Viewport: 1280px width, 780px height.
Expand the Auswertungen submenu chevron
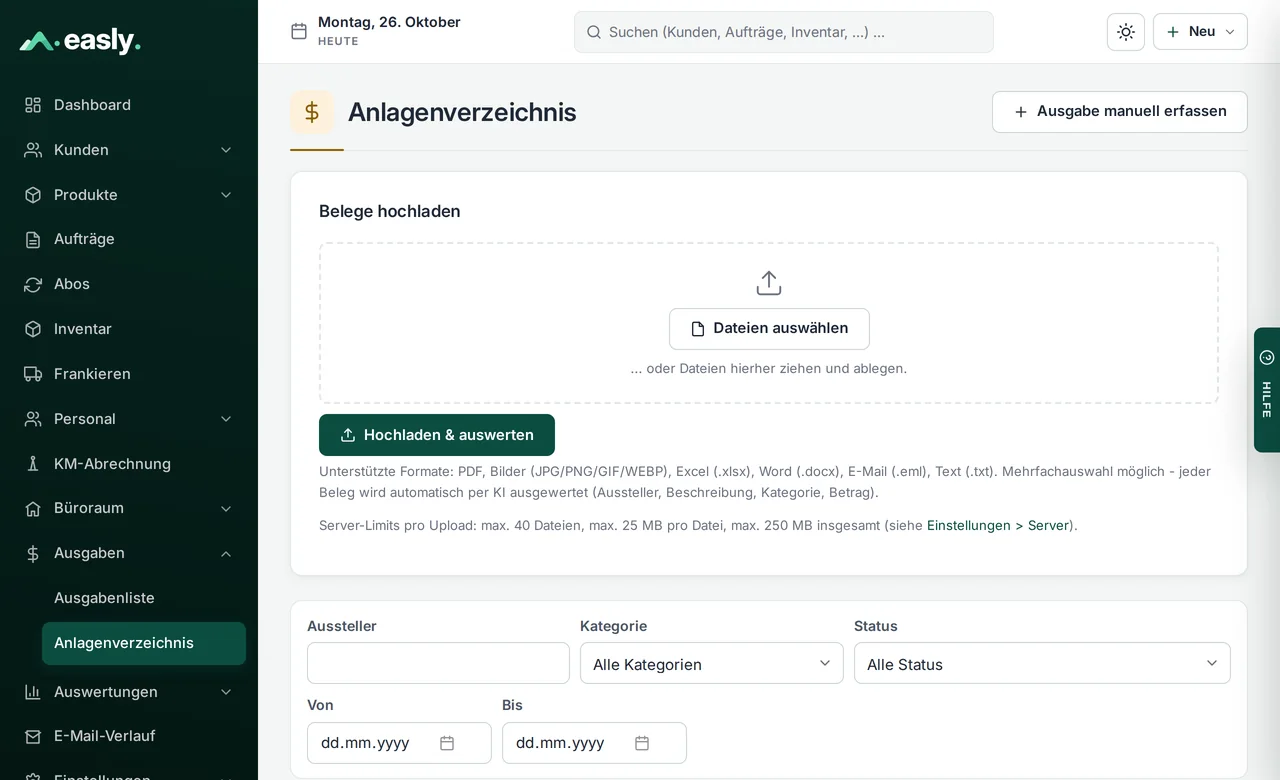226,692
